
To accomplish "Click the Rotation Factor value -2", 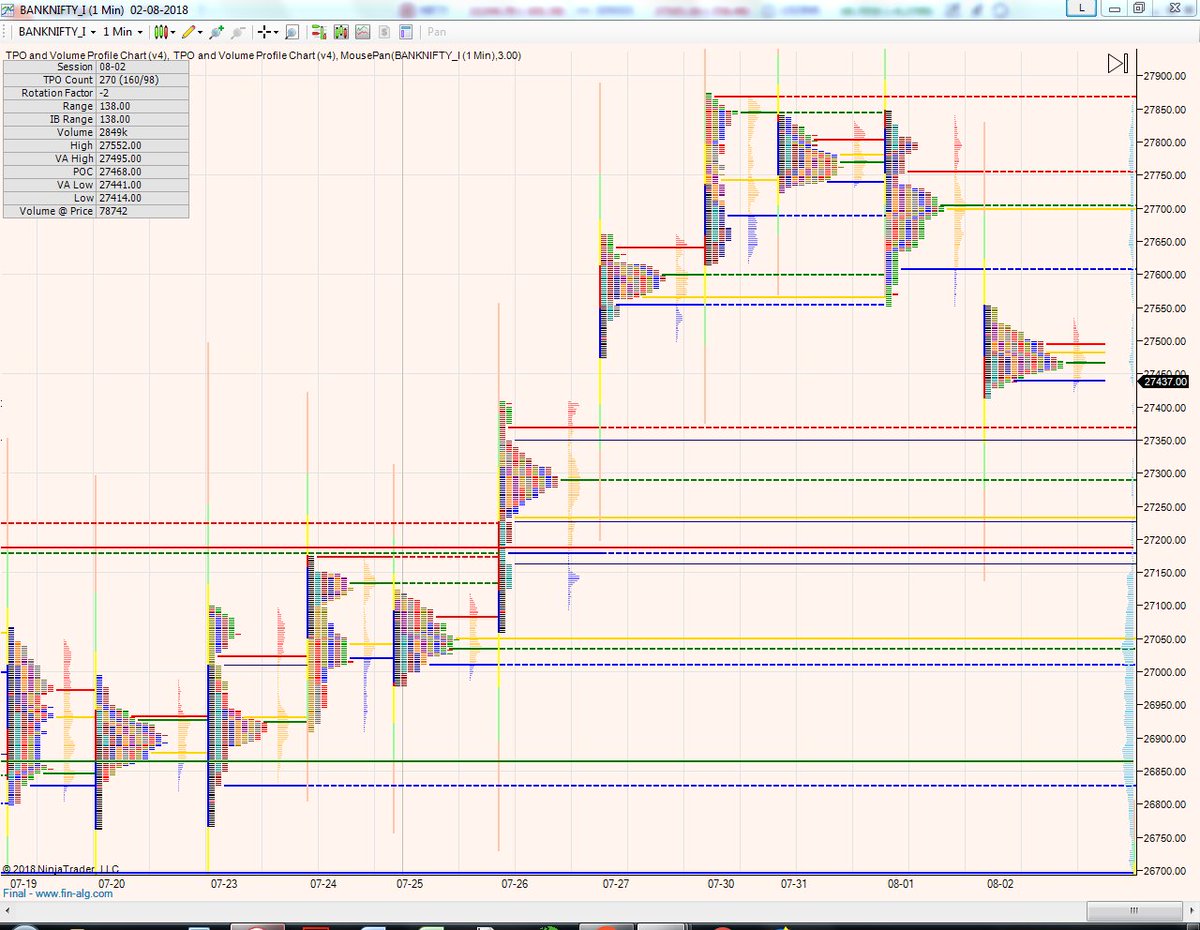I will coord(104,93).
